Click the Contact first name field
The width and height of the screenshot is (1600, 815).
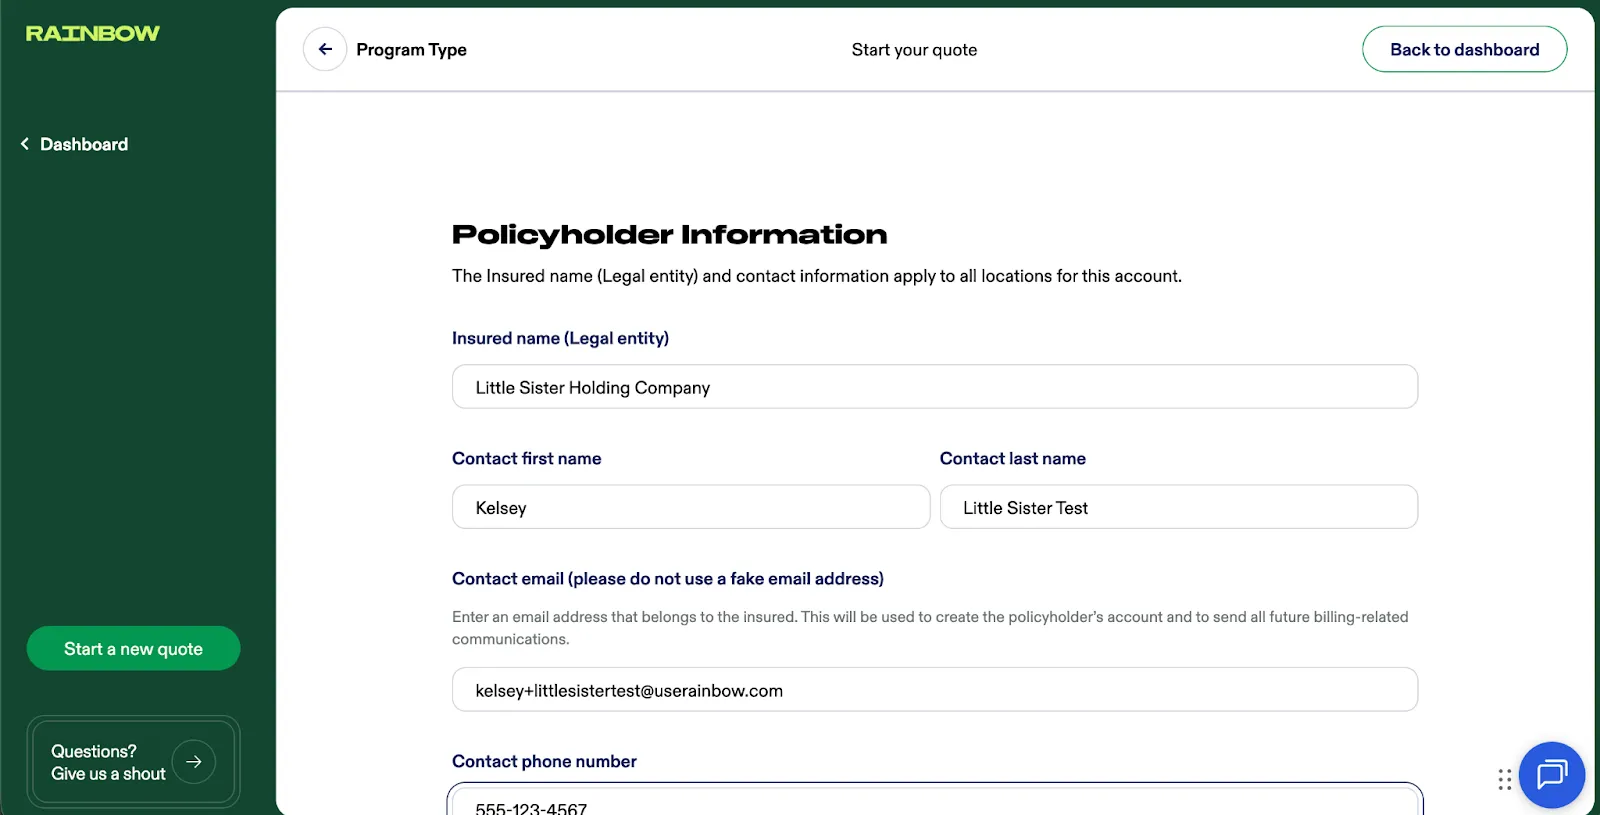(691, 507)
